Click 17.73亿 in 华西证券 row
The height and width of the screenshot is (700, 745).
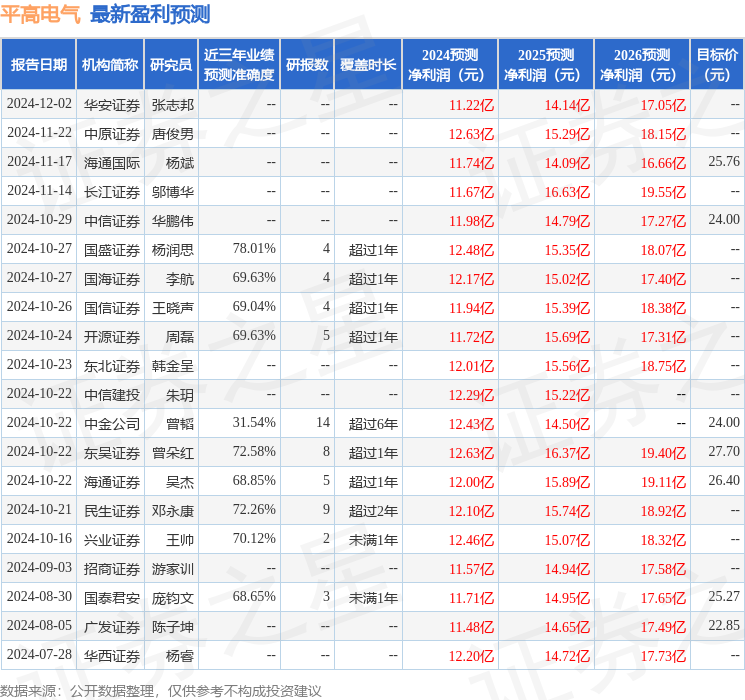[x=663, y=656]
